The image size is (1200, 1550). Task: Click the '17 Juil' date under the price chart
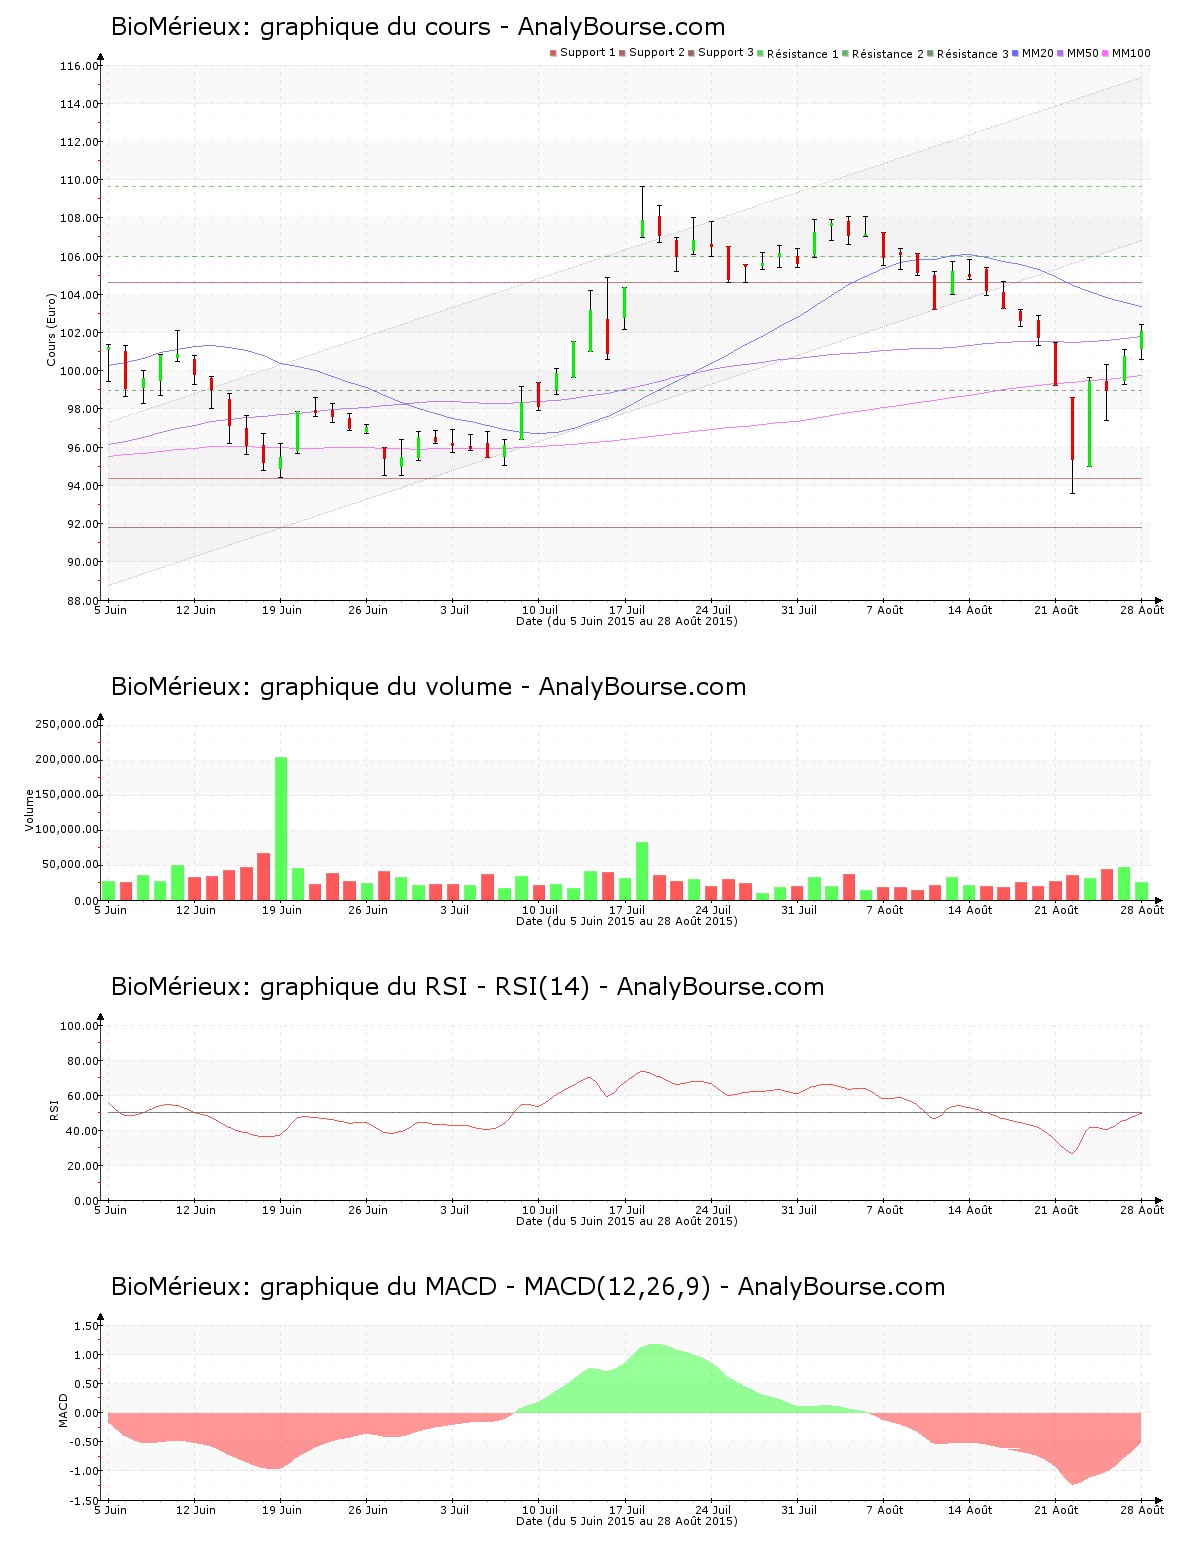point(628,610)
